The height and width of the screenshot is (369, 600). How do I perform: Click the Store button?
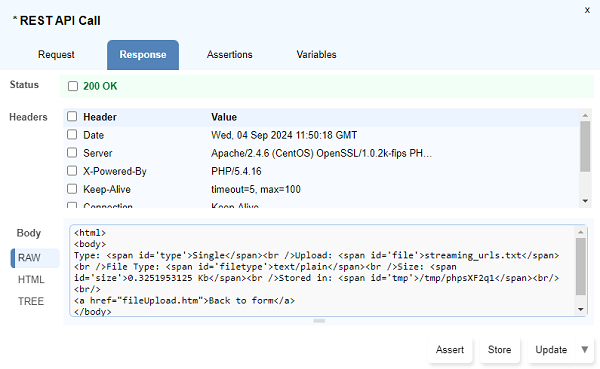click(499, 349)
